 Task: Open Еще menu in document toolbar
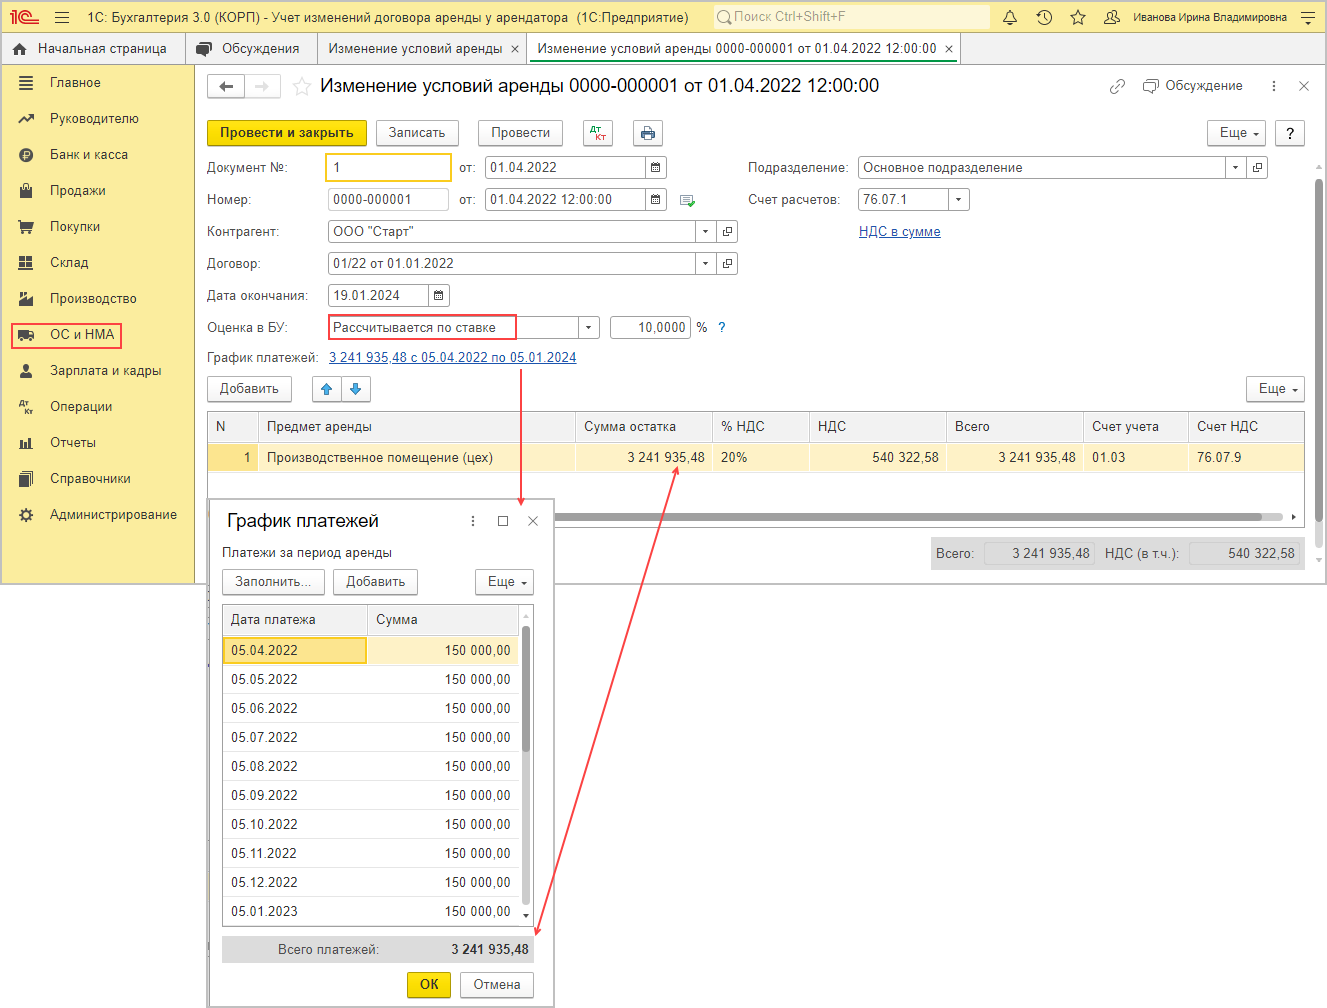[x=1238, y=133]
